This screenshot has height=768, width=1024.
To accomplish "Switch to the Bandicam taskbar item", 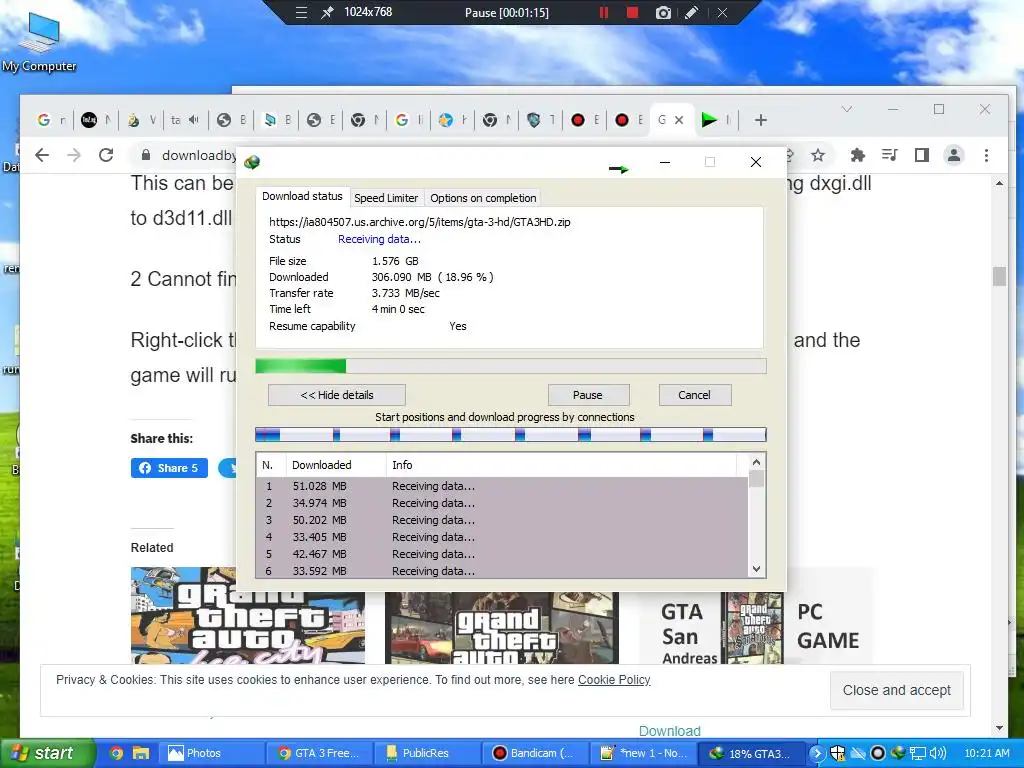I will tap(534, 753).
